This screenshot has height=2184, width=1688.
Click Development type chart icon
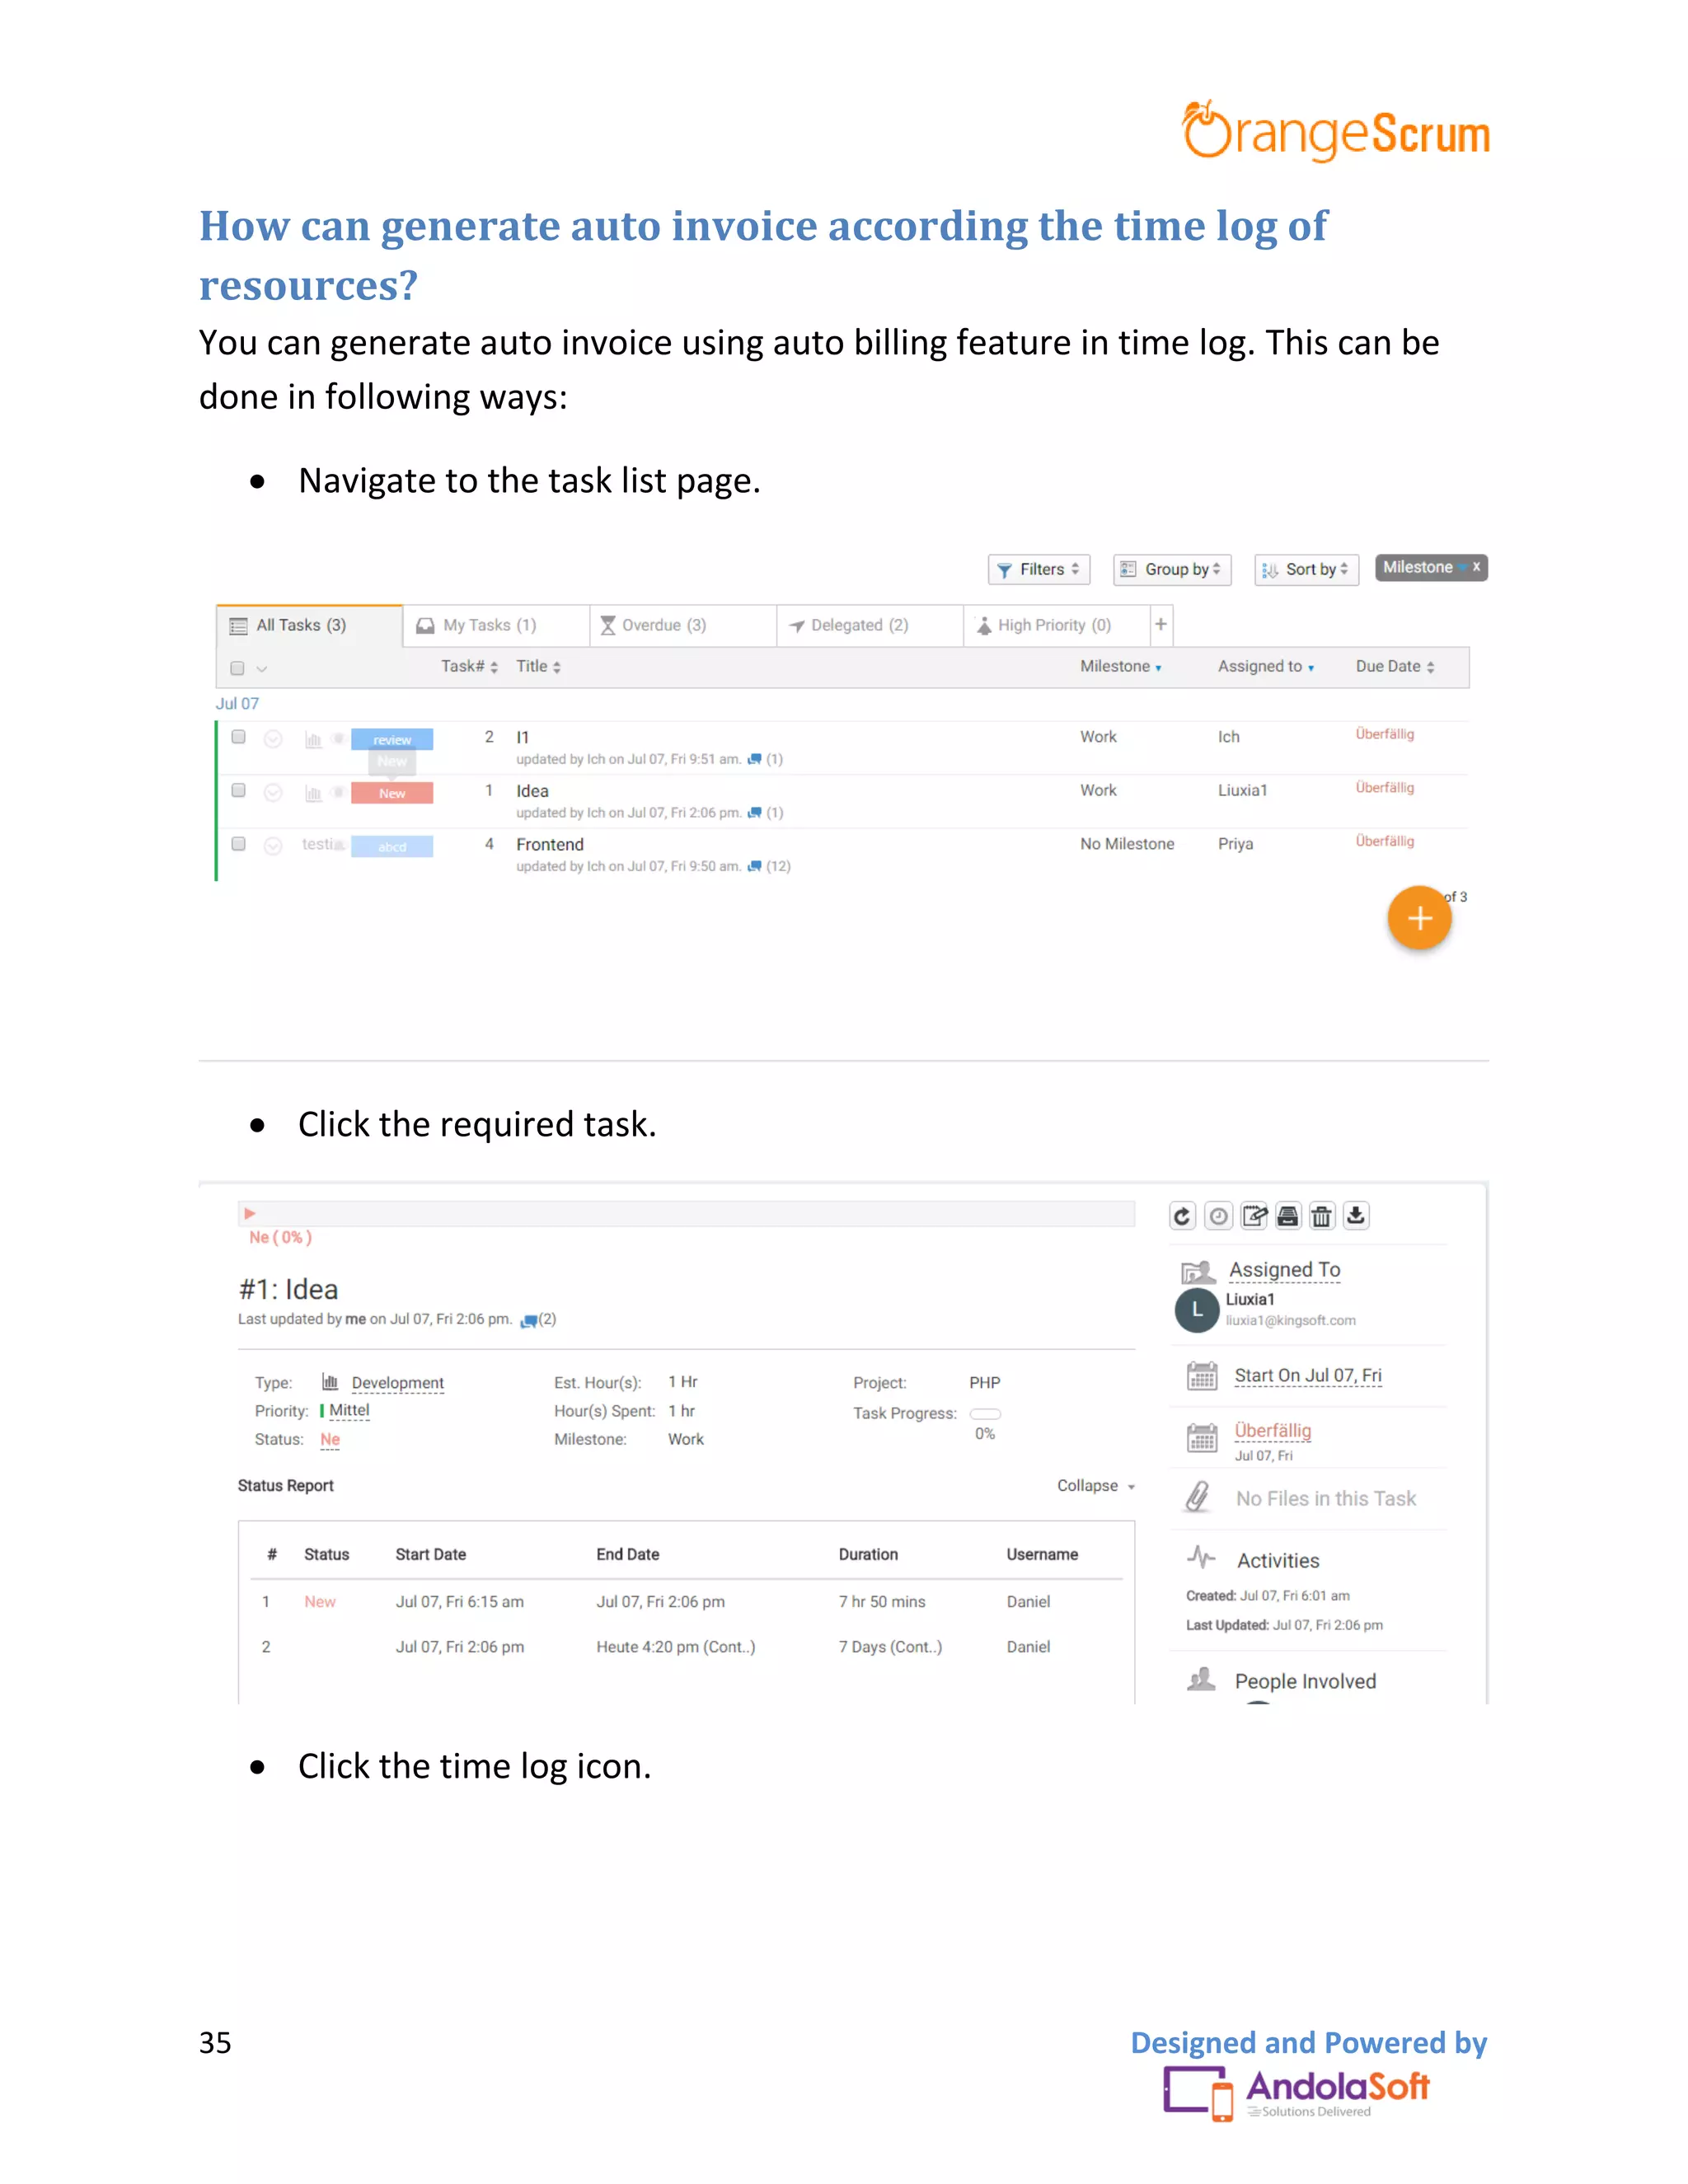point(330,1382)
